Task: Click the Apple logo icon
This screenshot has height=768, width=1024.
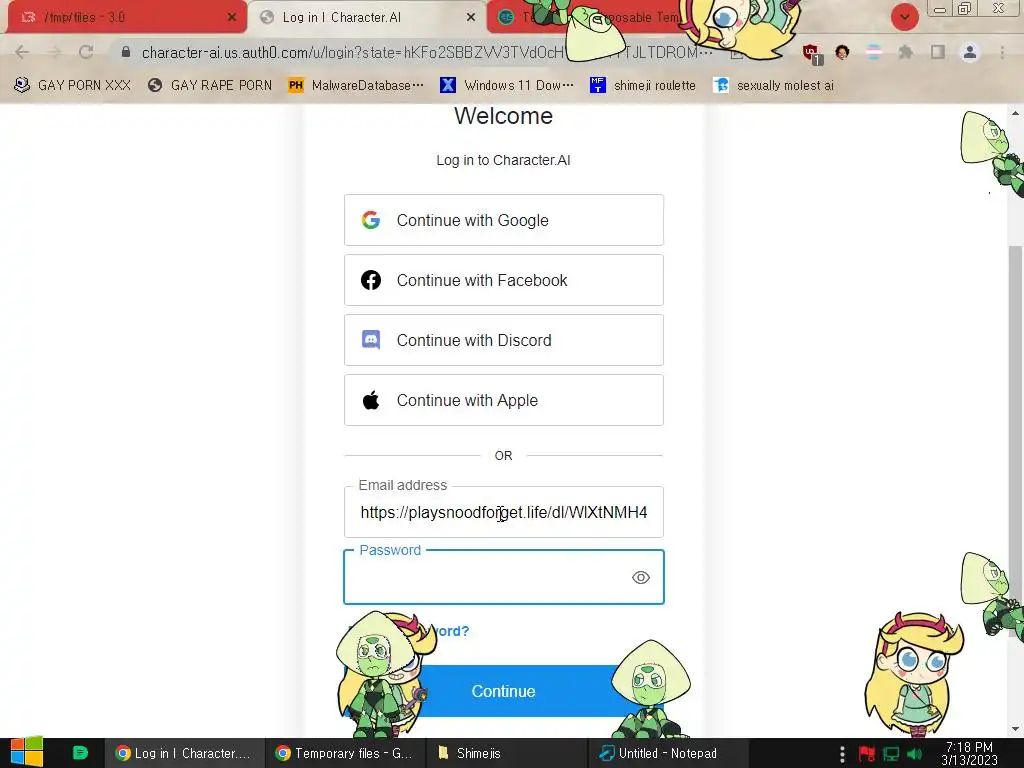Action: [371, 400]
